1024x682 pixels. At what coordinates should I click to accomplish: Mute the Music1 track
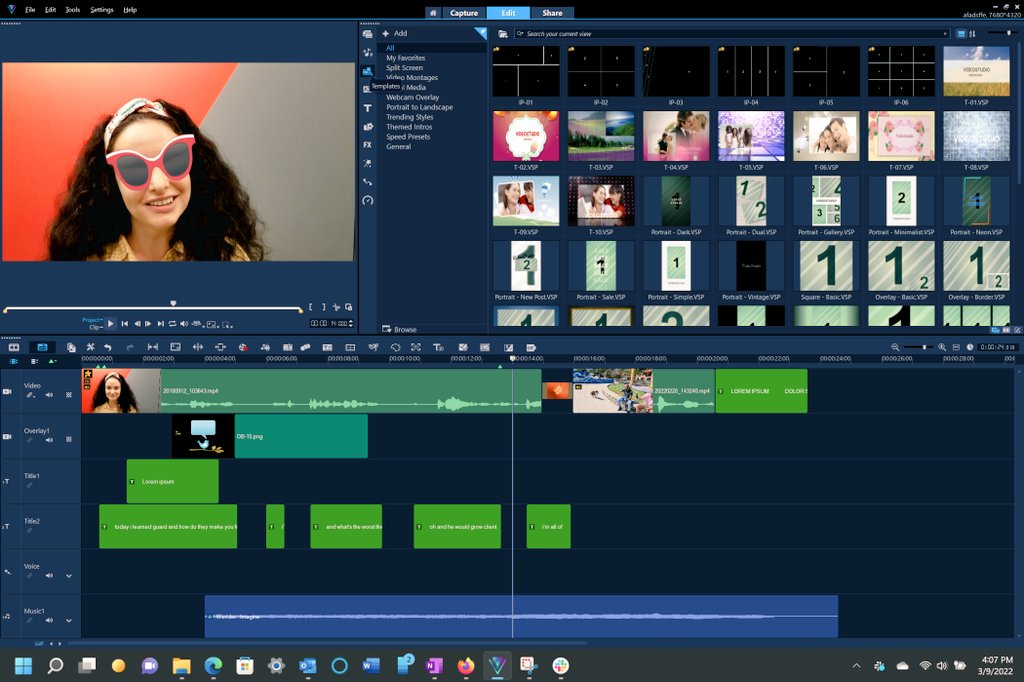tap(49, 620)
